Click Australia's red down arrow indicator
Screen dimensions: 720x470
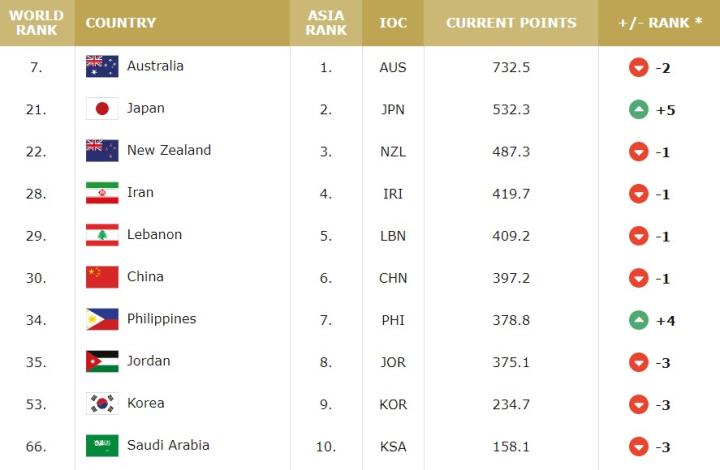639,67
